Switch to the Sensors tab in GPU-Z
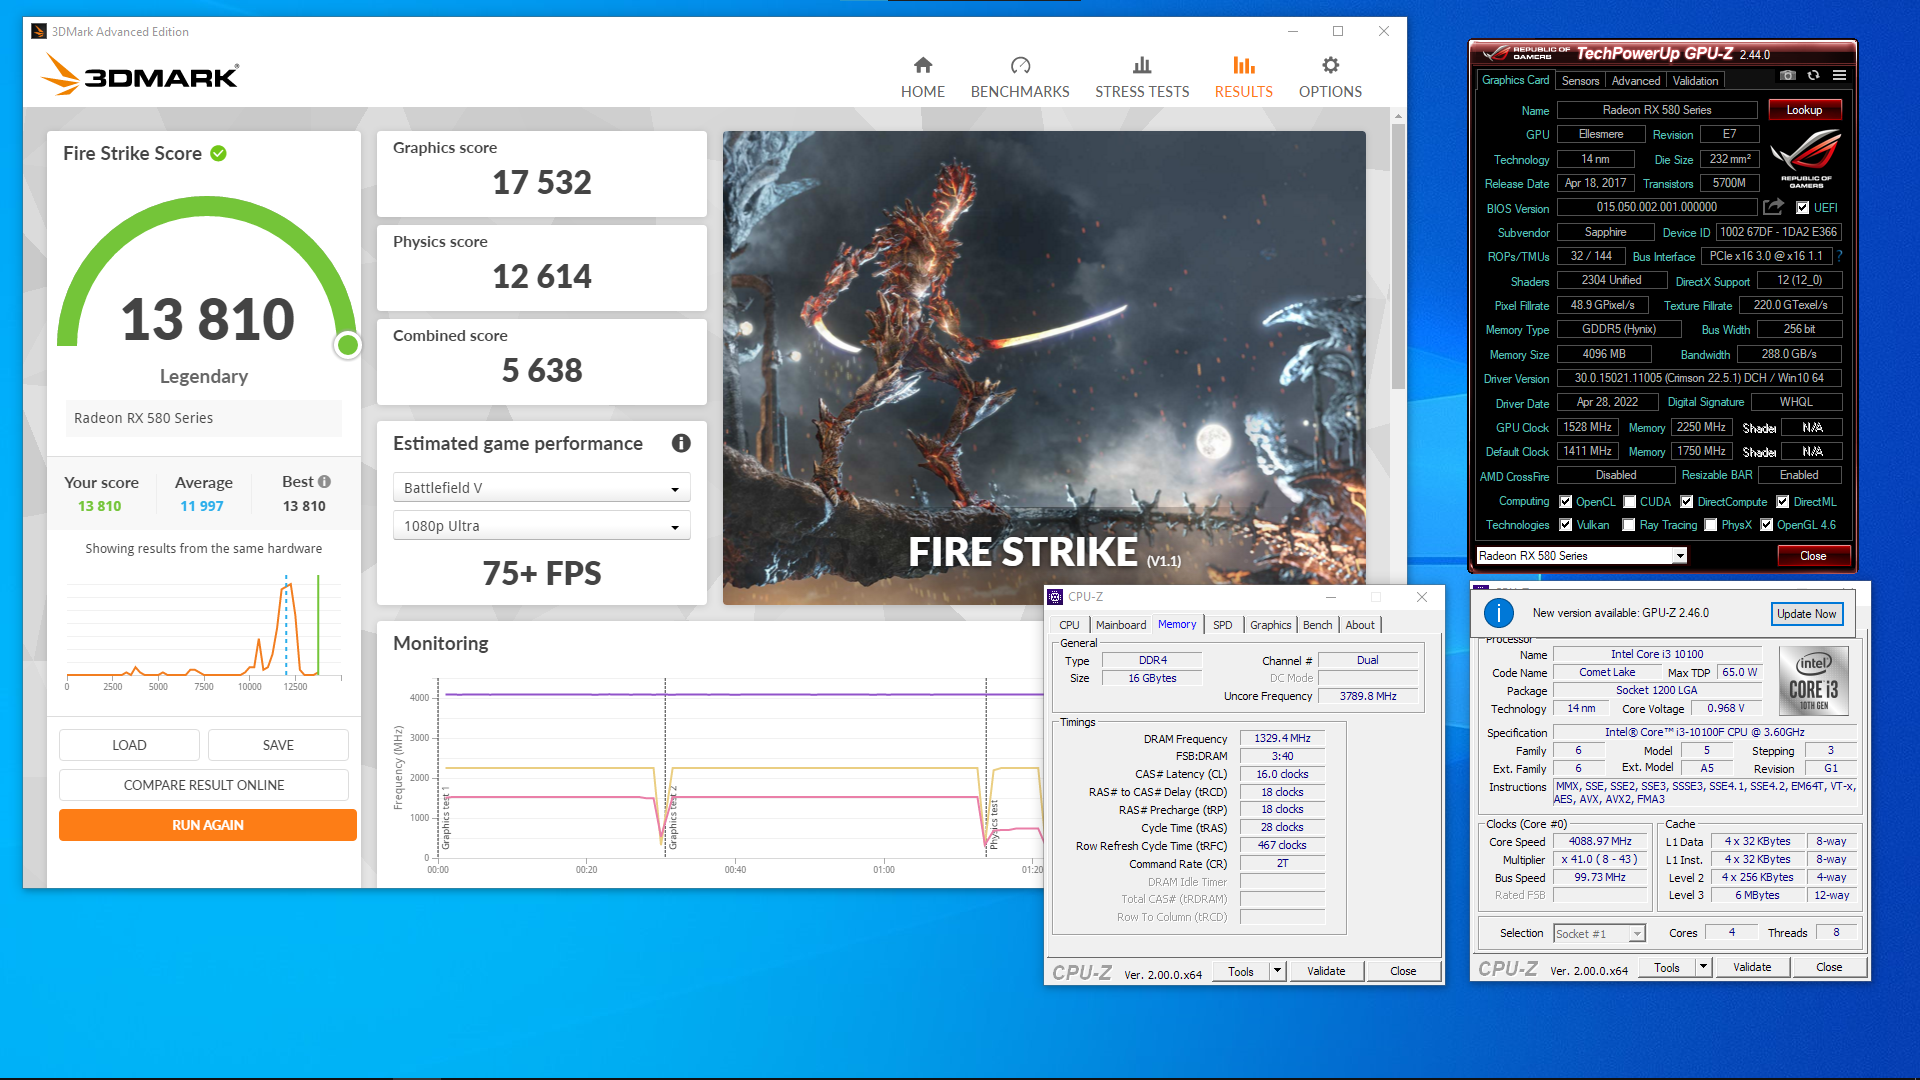The height and width of the screenshot is (1080, 1920). click(x=1580, y=81)
